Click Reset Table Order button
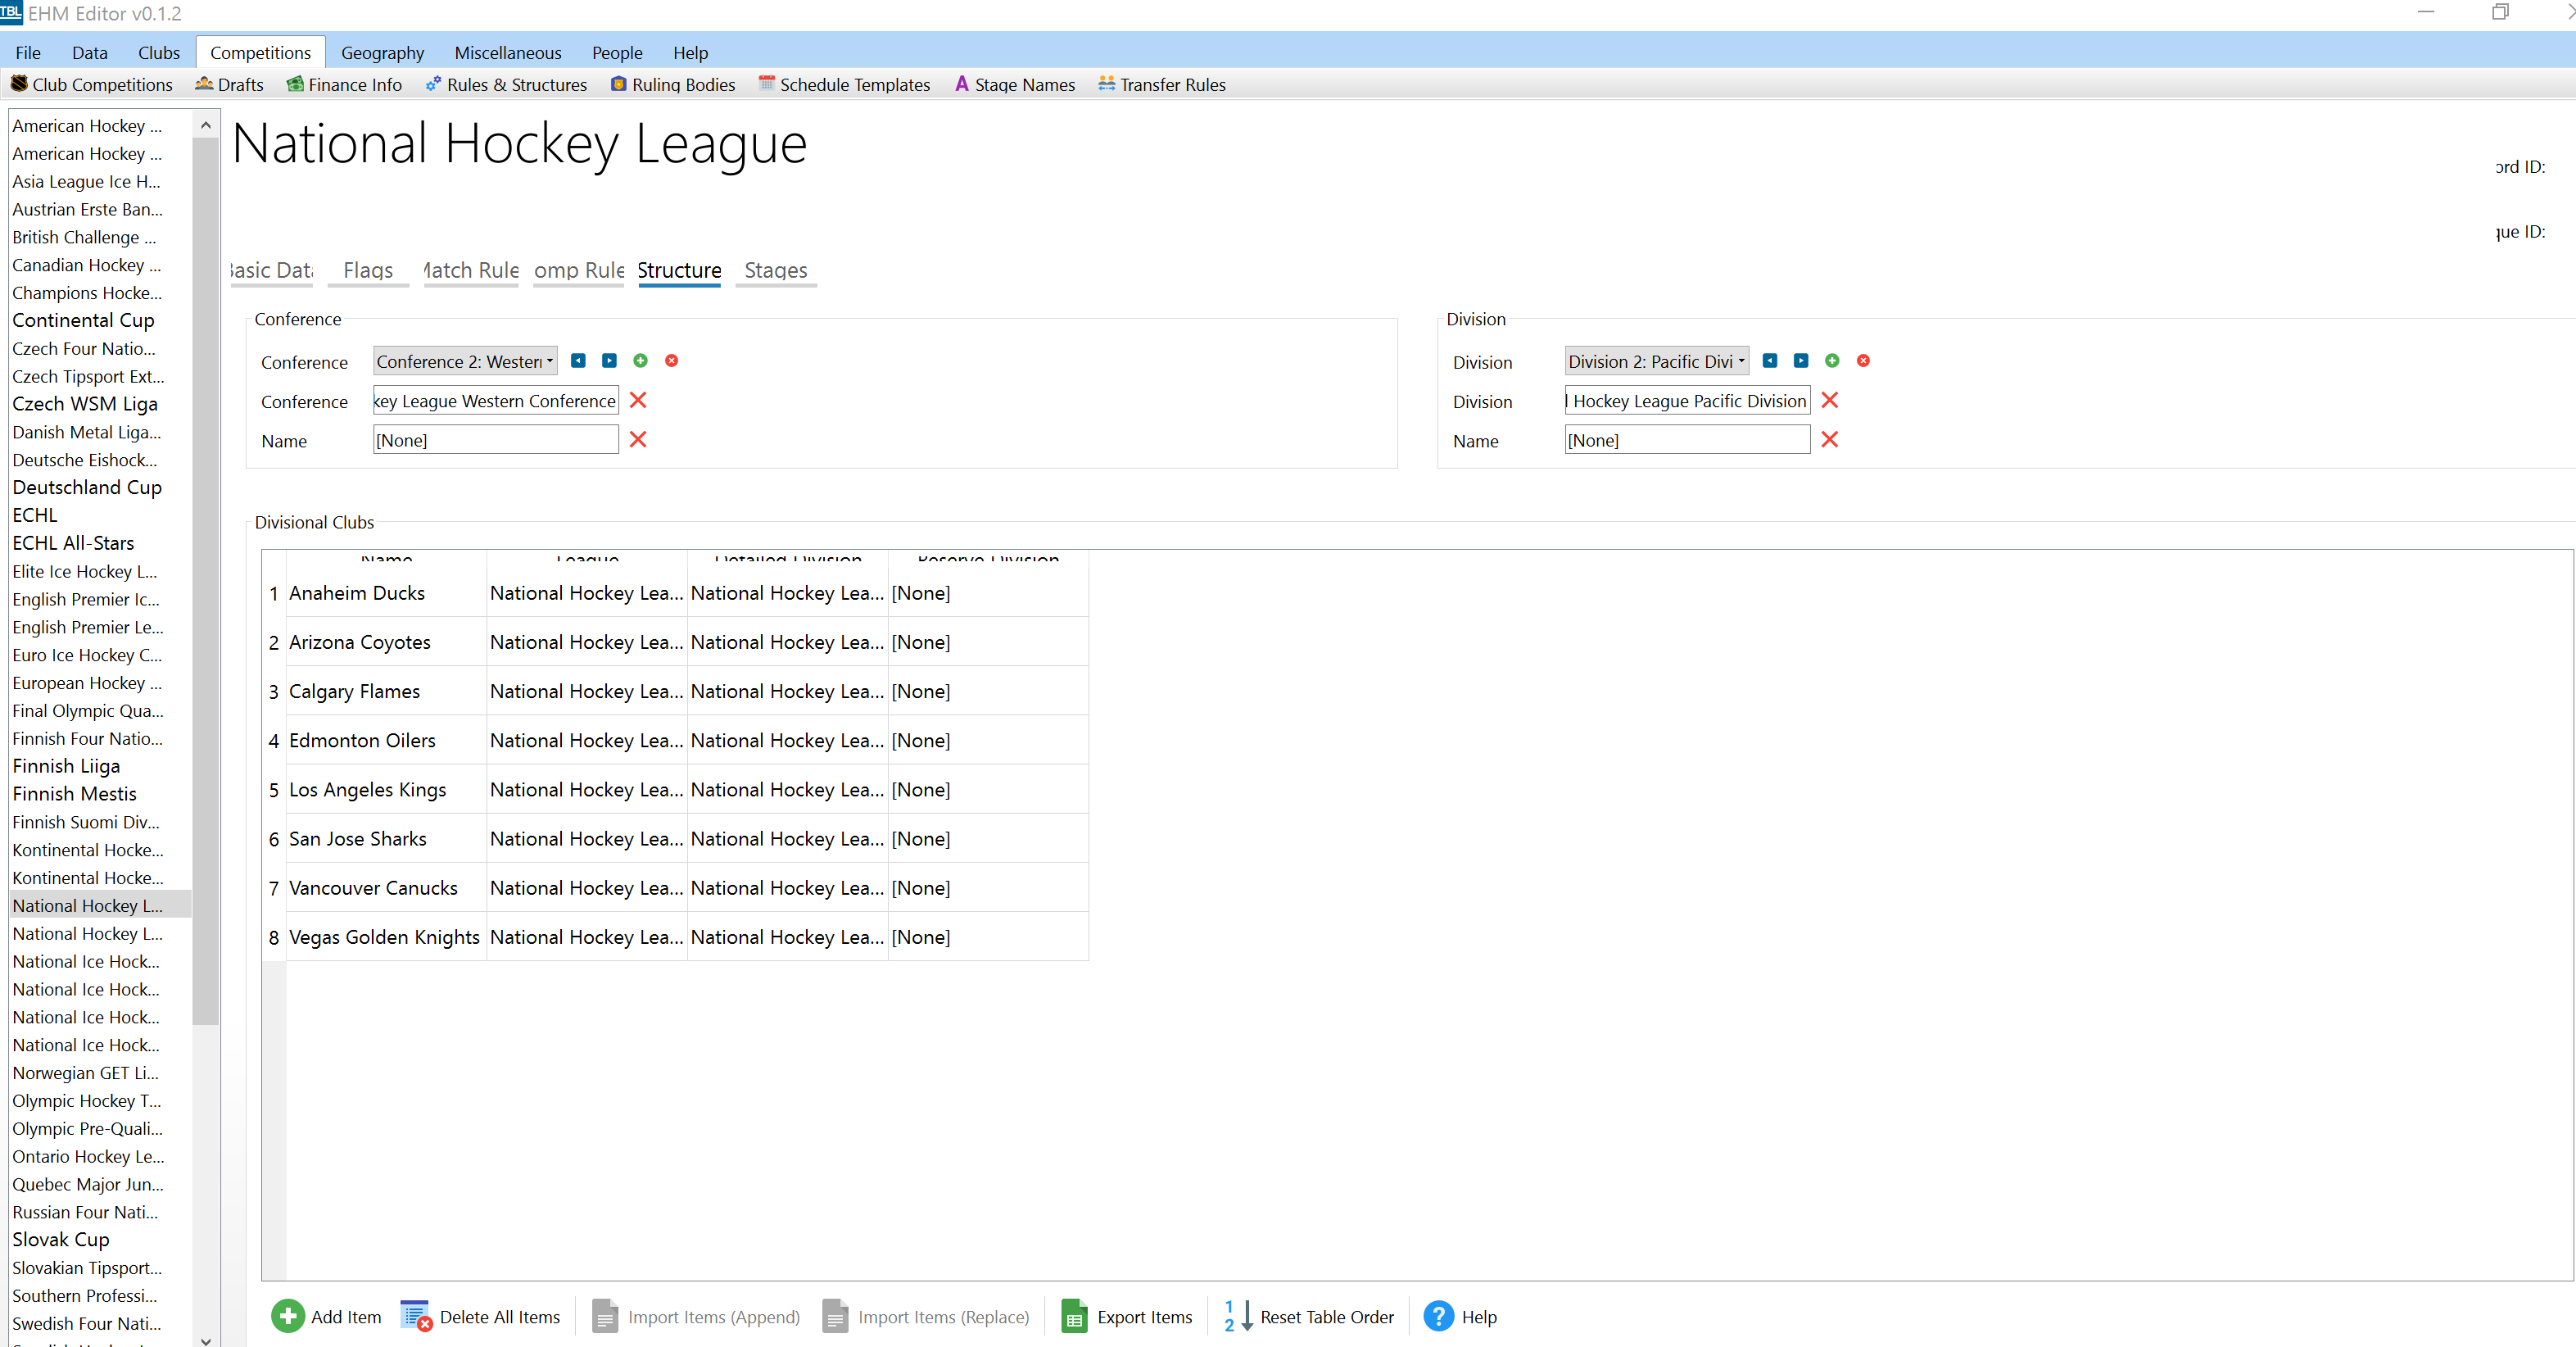The height and width of the screenshot is (1347, 2576). point(1309,1316)
